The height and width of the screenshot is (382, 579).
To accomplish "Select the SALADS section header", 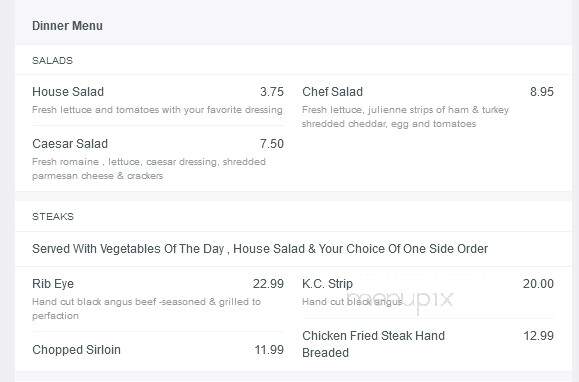I will [52, 61].
